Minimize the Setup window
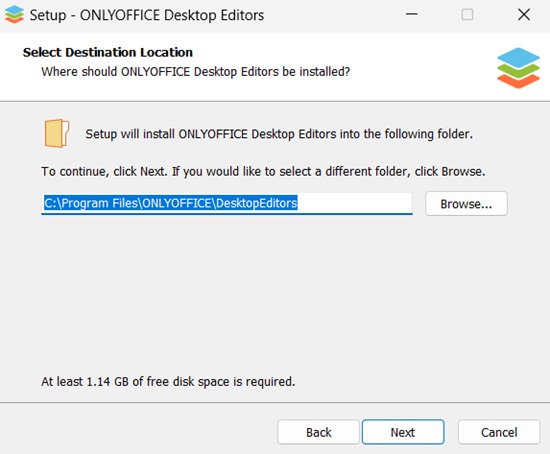Screen dimensions: 550x454 coord(412,15)
